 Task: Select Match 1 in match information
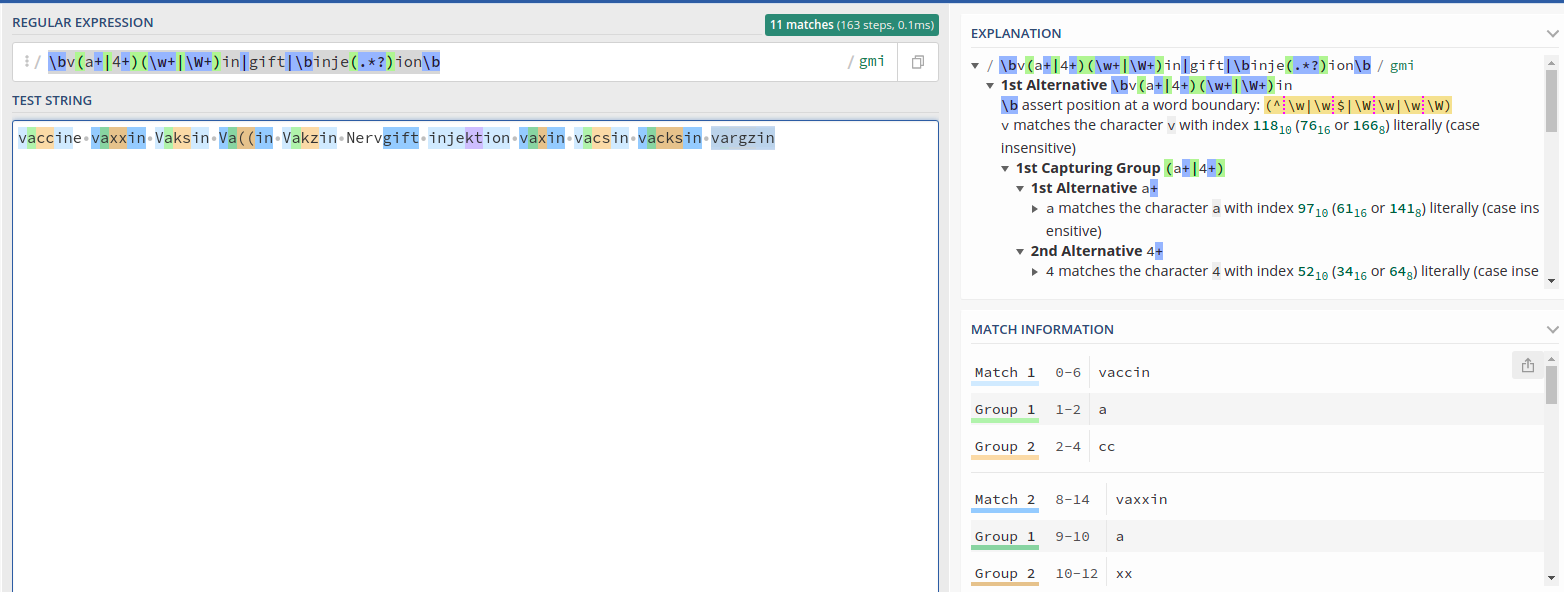coord(1003,371)
